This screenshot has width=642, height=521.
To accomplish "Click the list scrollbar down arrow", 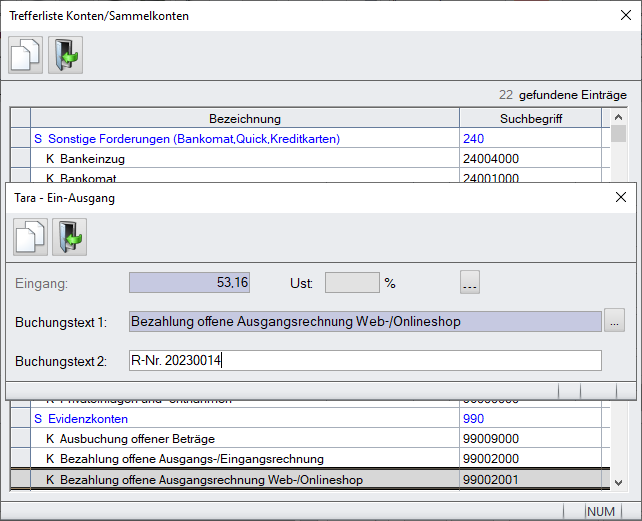I will pos(619,482).
